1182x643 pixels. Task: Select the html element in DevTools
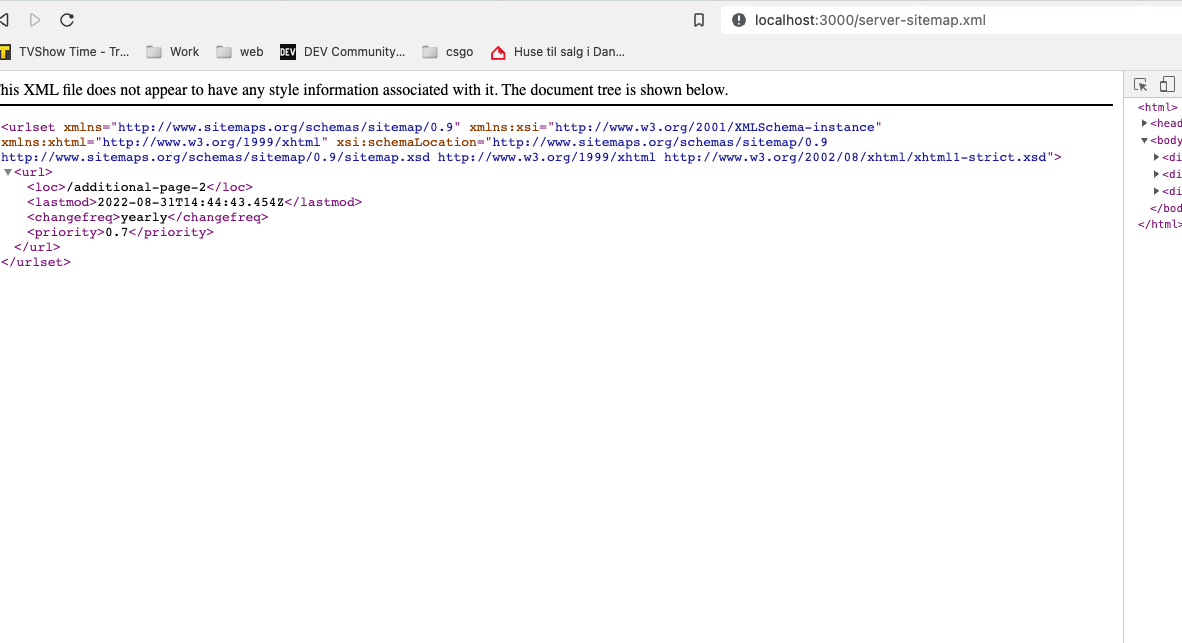(x=1157, y=107)
